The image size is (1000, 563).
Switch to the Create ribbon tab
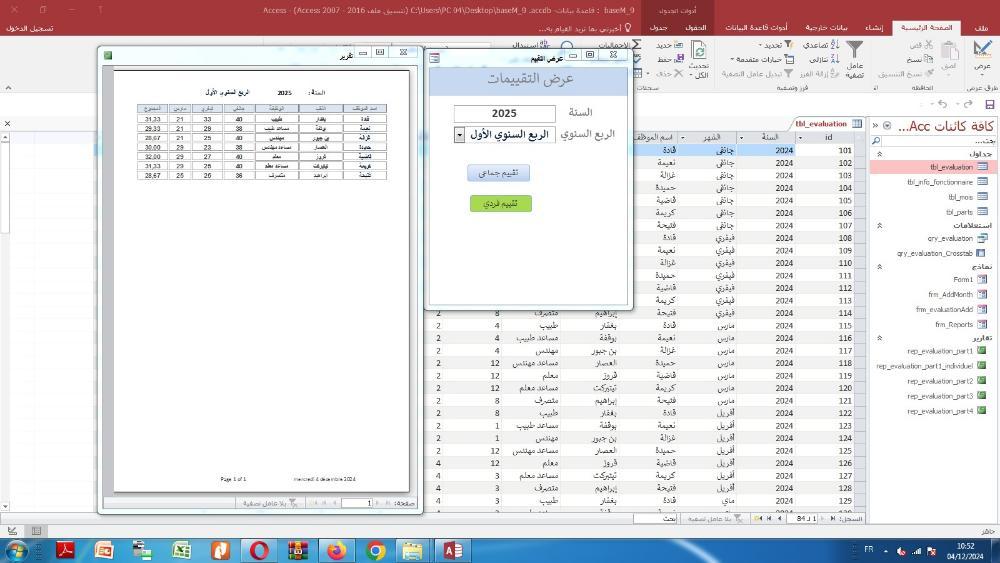click(x=873, y=27)
